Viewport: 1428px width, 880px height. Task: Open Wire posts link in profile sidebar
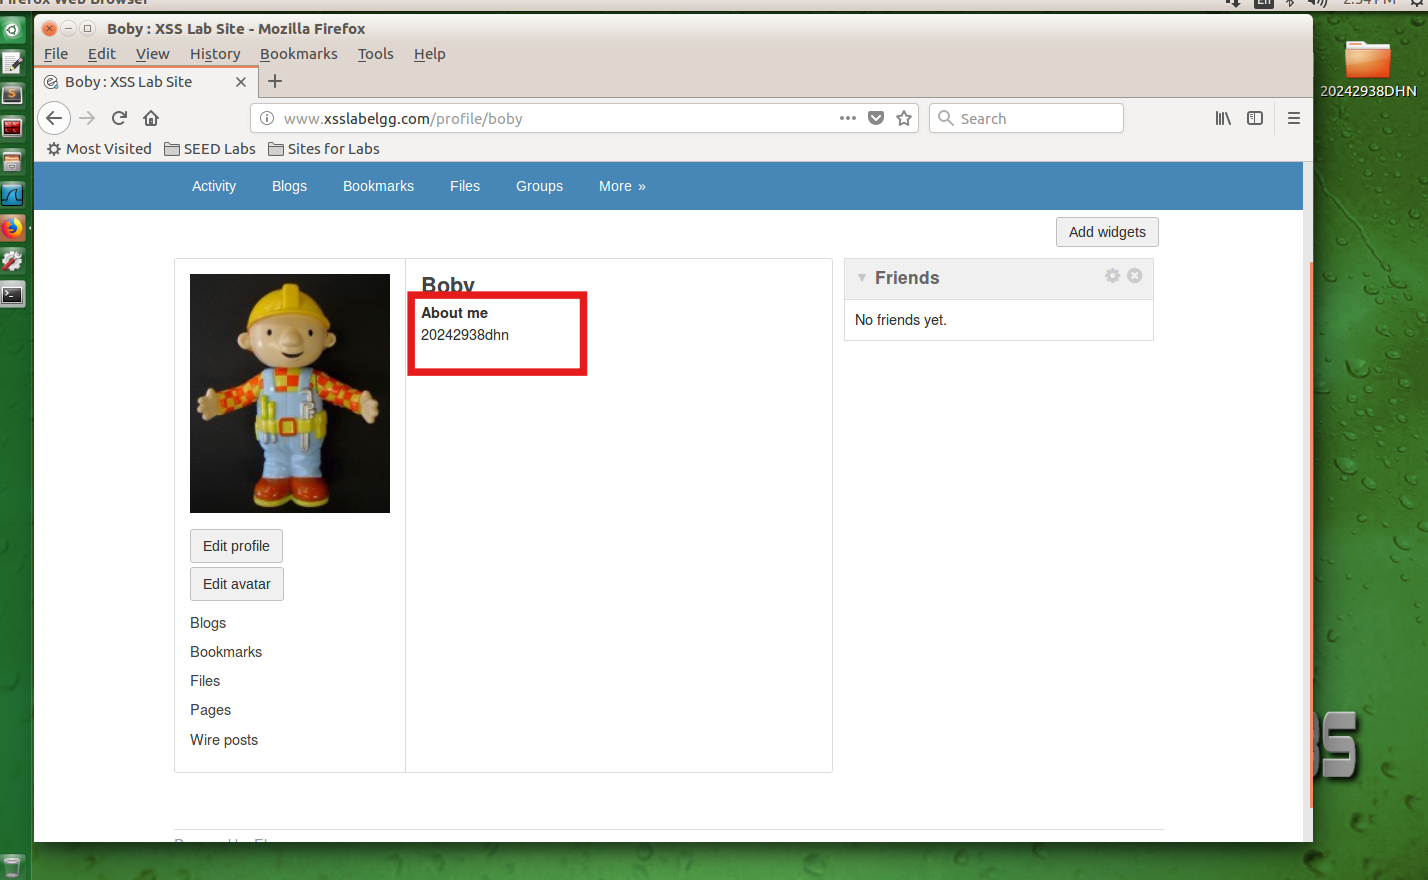point(224,740)
